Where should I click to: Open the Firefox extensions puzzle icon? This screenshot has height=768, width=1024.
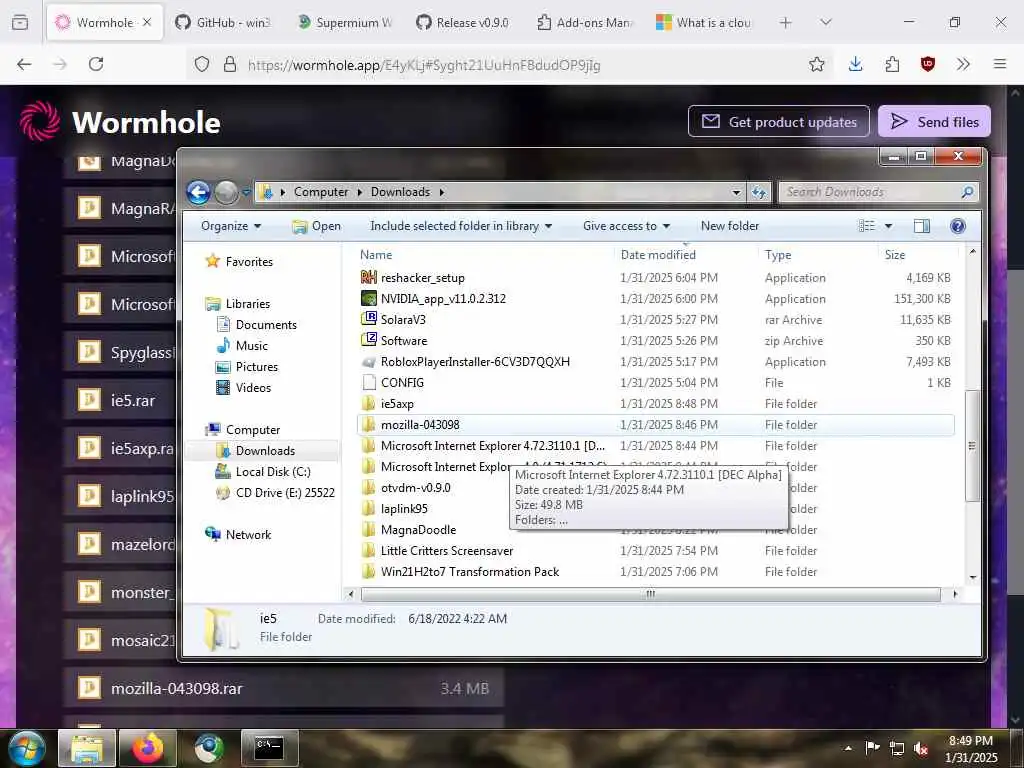point(892,64)
